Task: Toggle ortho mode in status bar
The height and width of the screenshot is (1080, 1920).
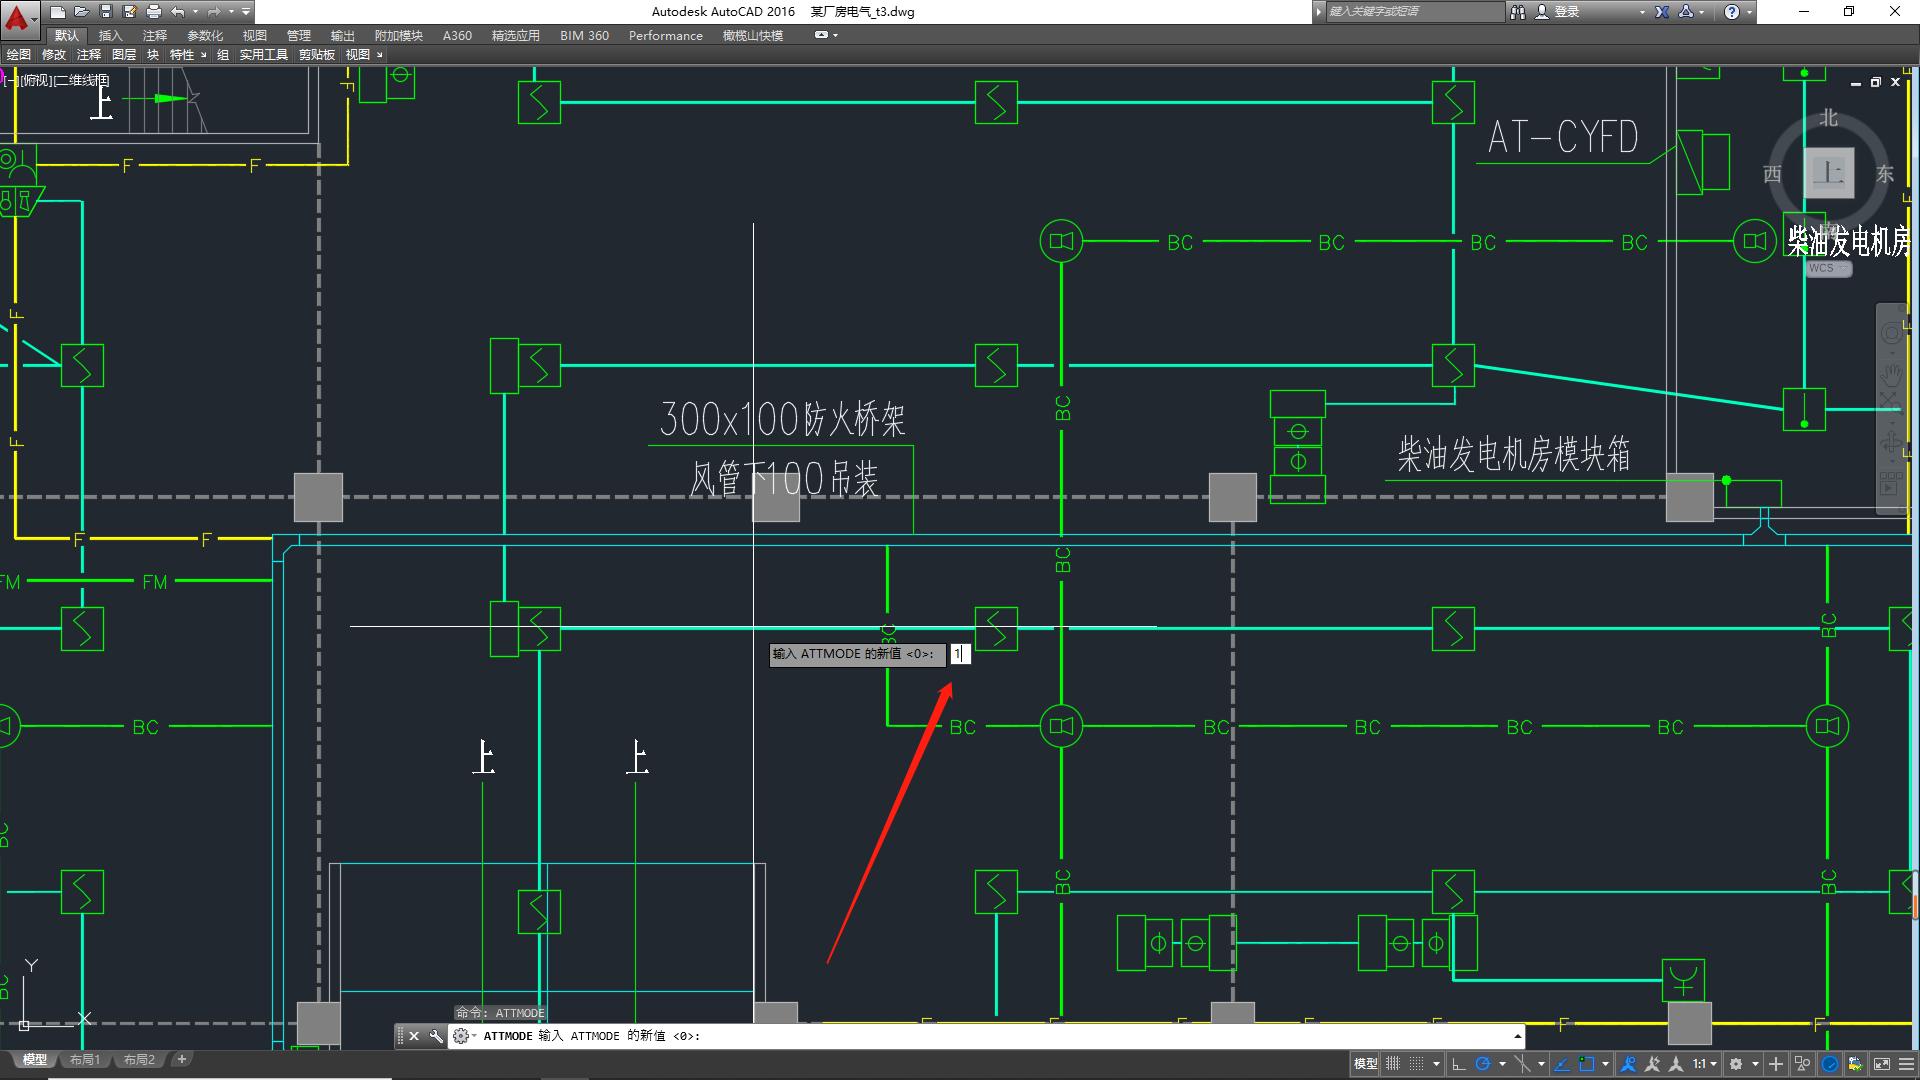Action: click(x=1459, y=1064)
